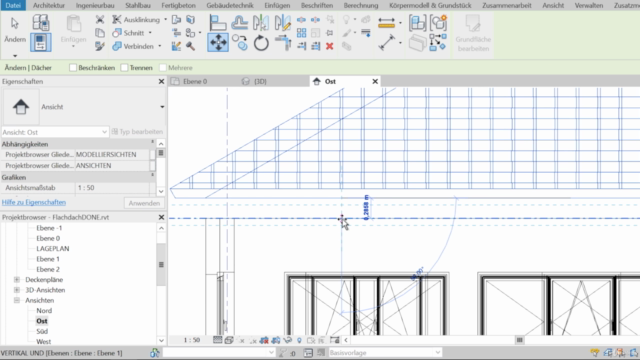Select the Ändern arrow tool
The height and width of the screenshot is (360, 640).
(15, 29)
